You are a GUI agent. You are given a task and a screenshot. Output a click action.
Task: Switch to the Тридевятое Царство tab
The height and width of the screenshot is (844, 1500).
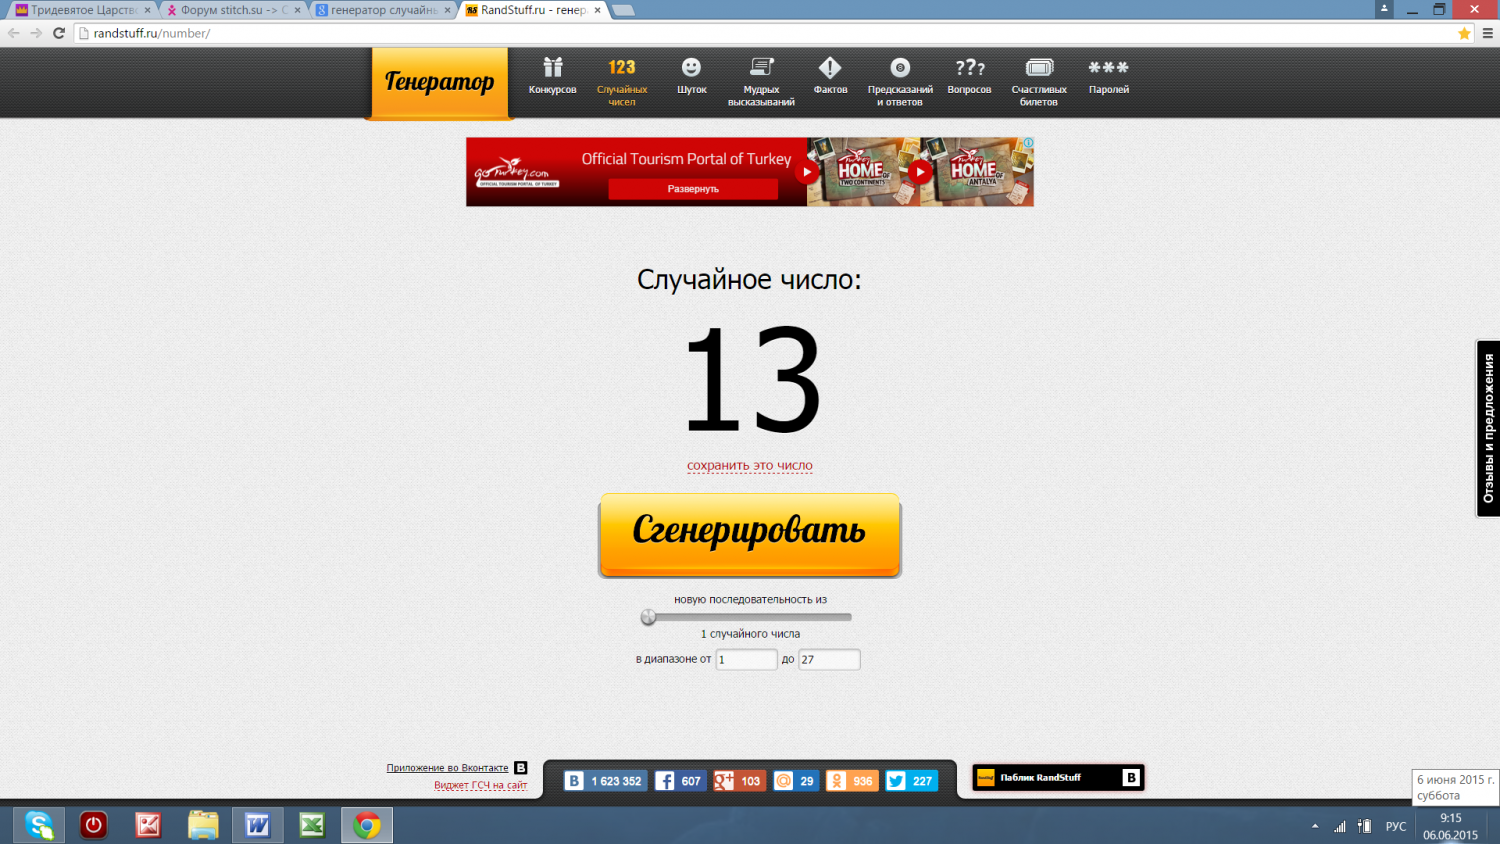tap(82, 10)
